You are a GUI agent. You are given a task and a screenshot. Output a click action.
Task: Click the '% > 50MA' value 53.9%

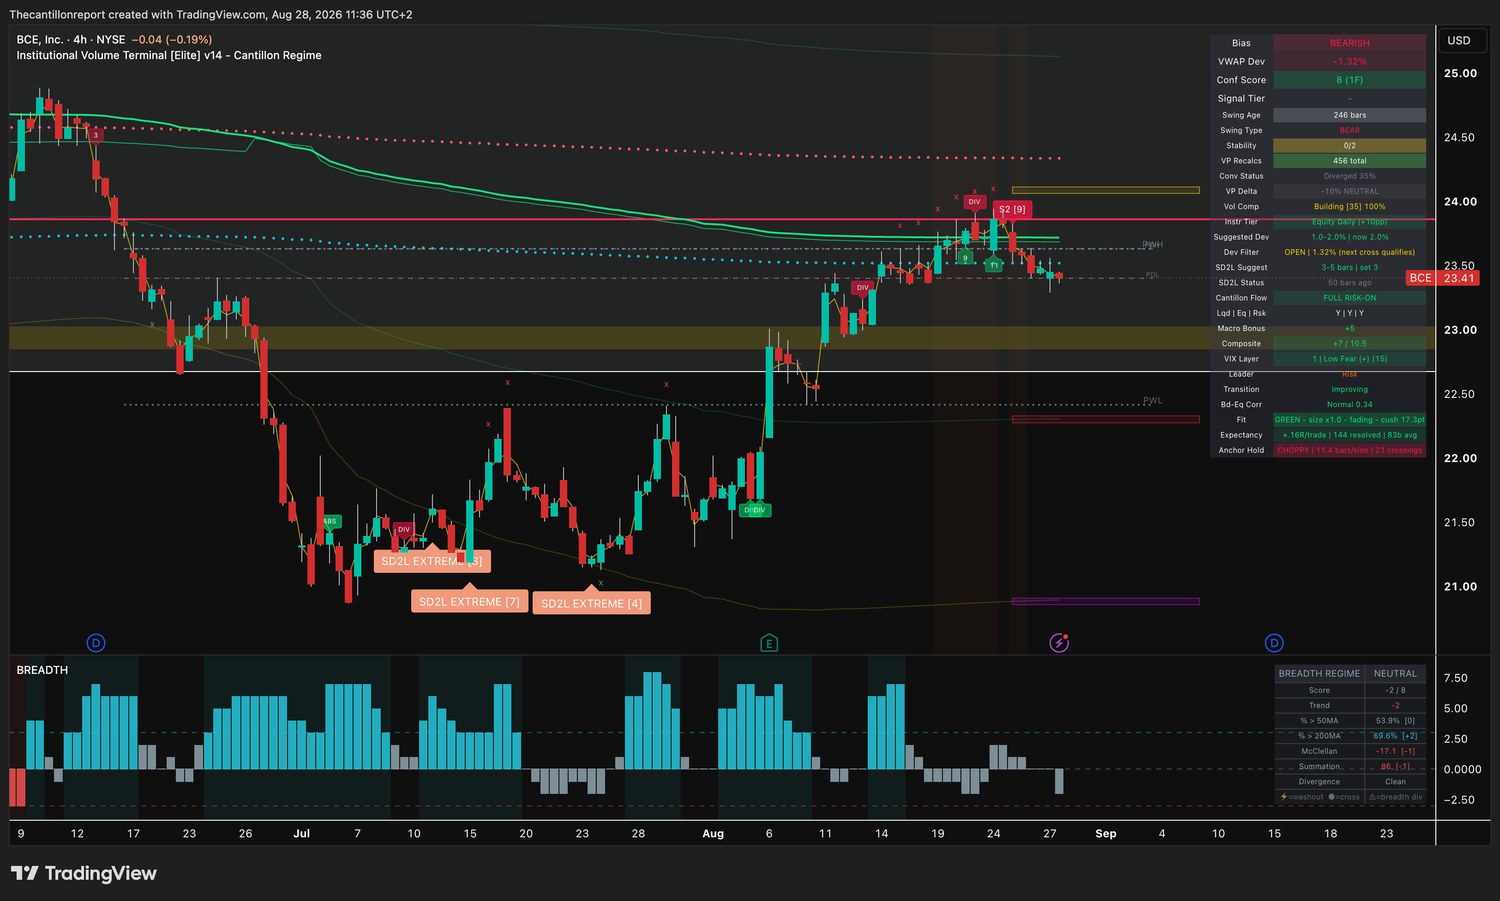pyautogui.click(x=1395, y=721)
